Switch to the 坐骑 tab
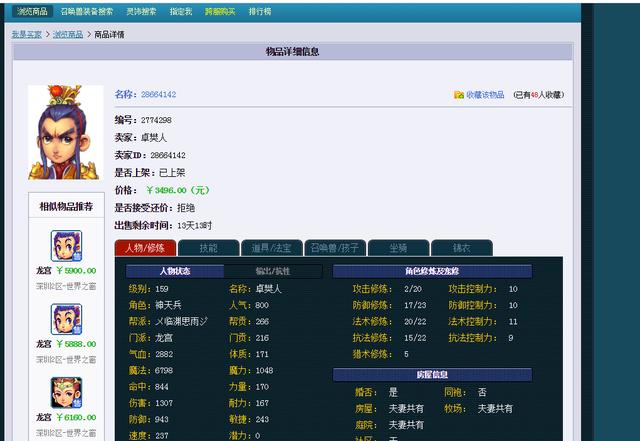This screenshot has height=441, width=640. [398, 248]
